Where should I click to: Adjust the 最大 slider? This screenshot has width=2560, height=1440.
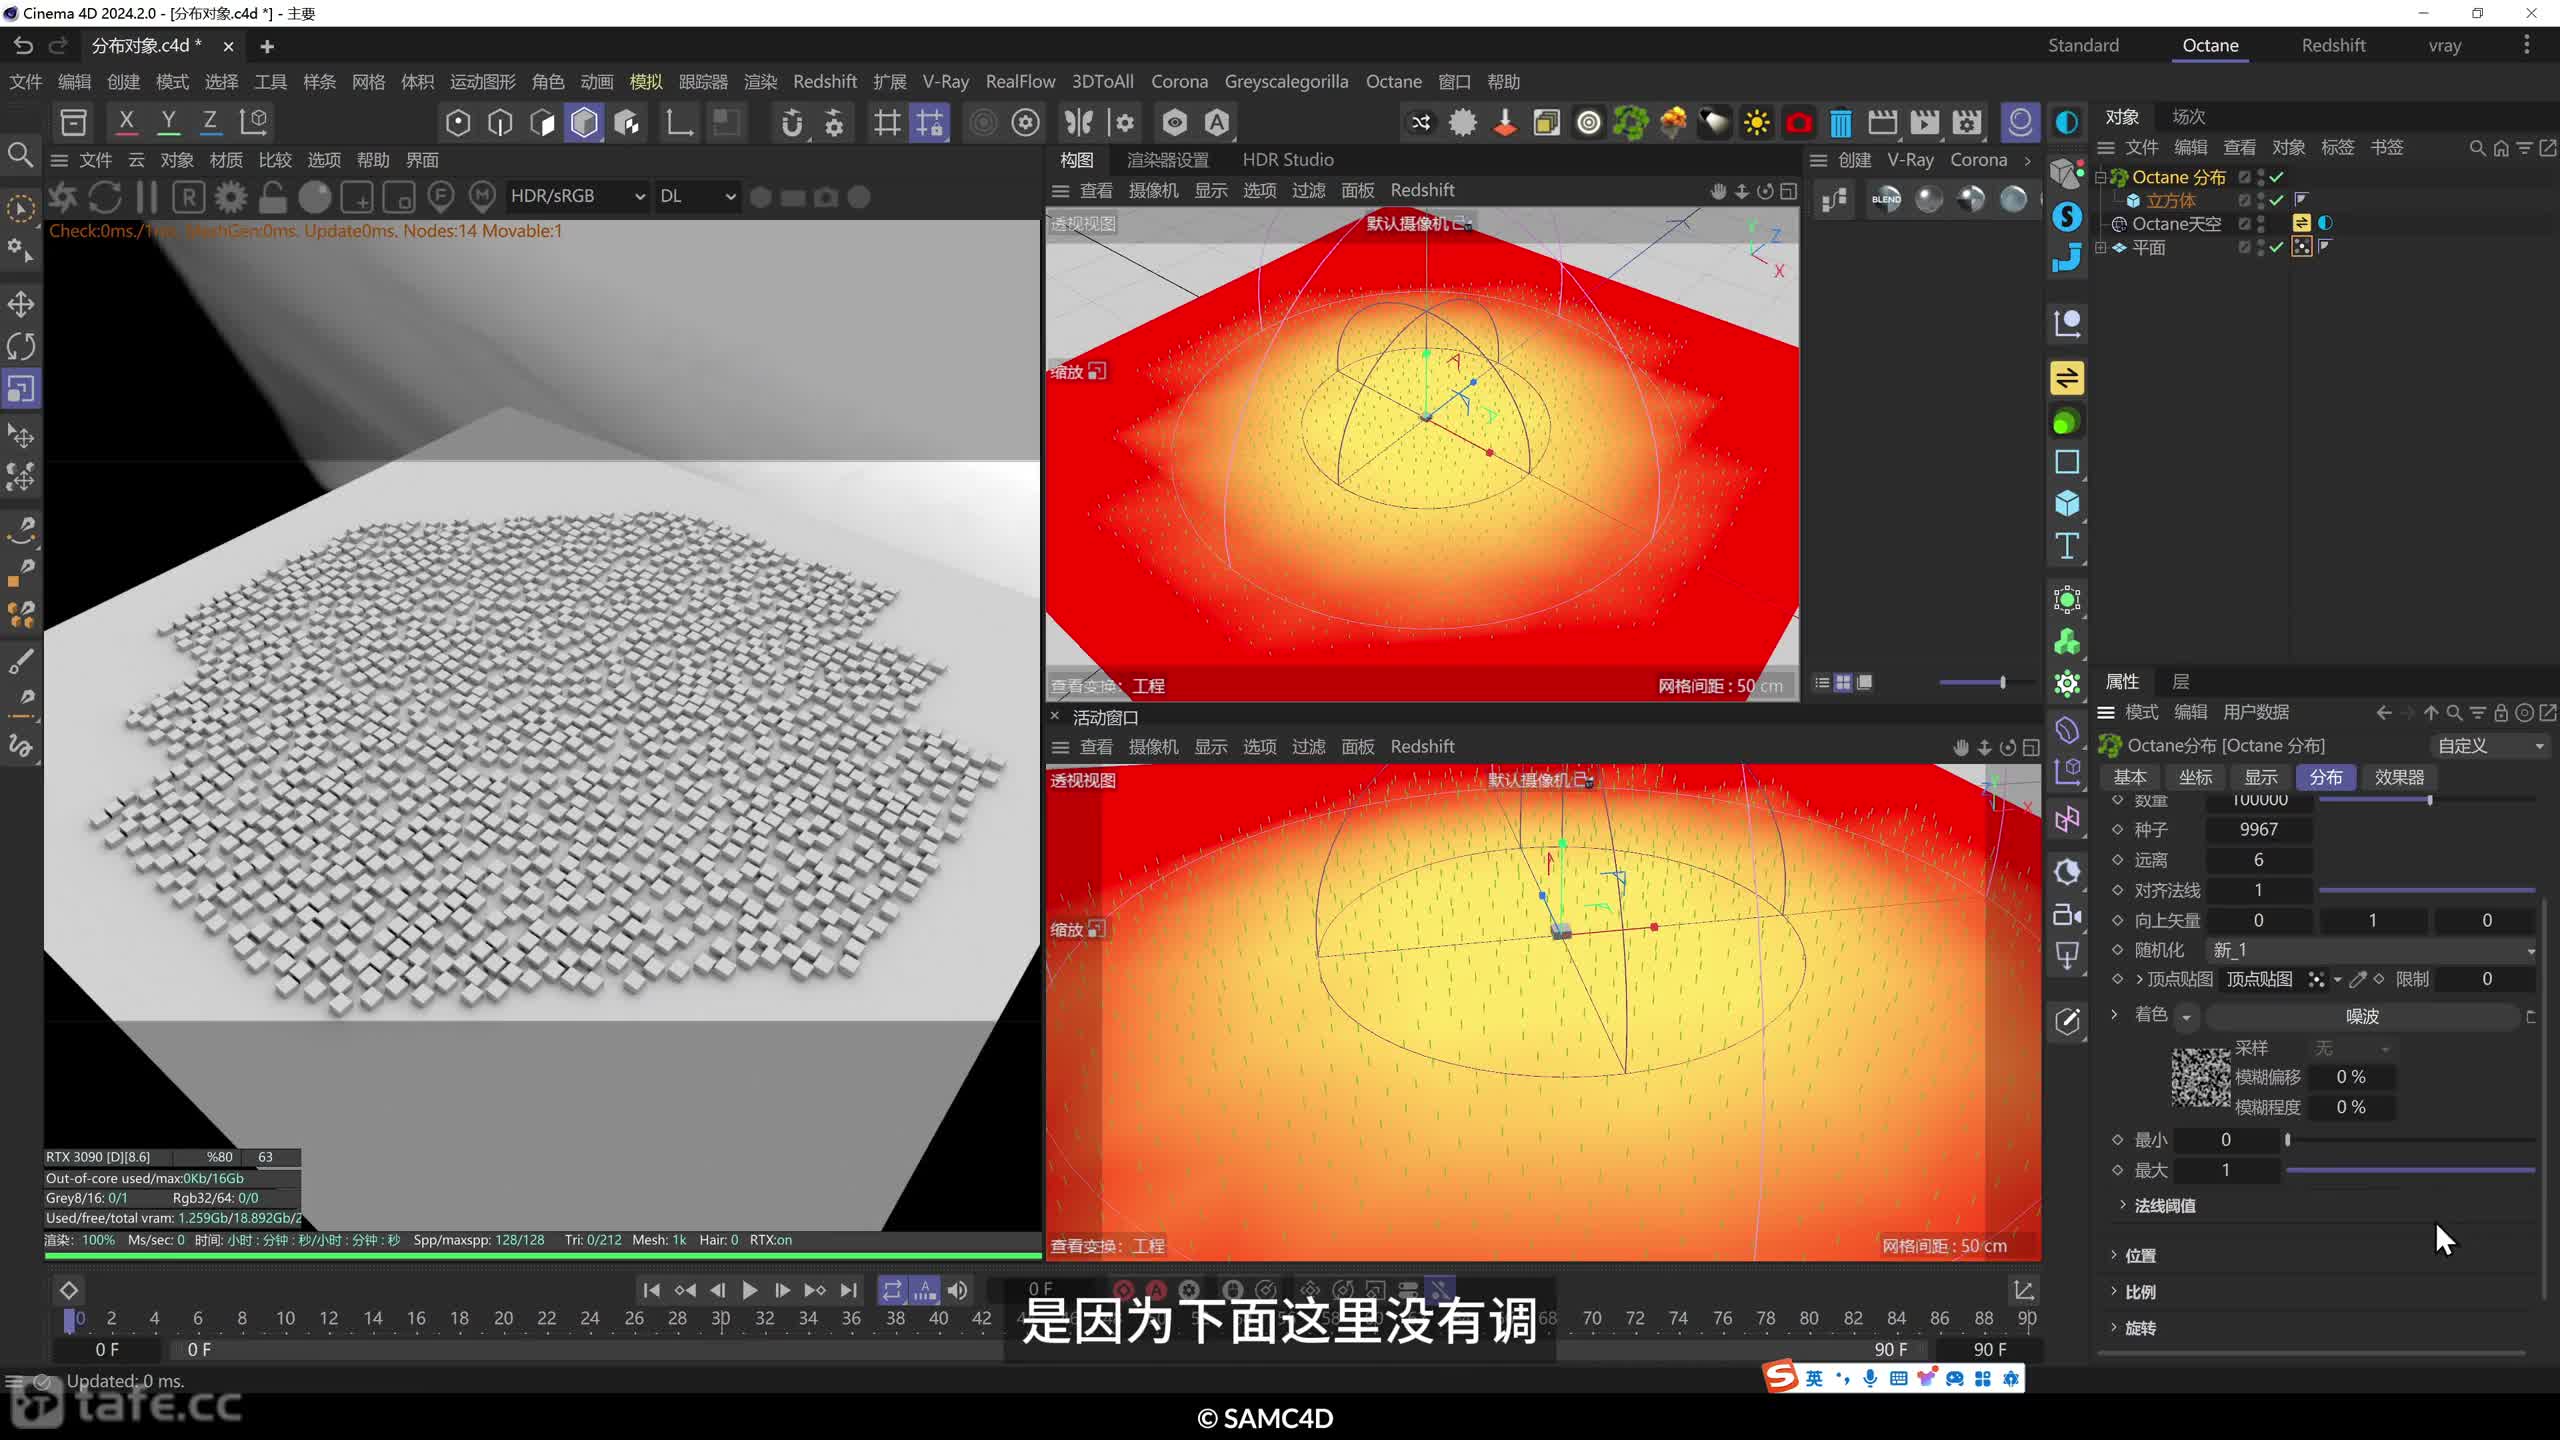click(2410, 1170)
